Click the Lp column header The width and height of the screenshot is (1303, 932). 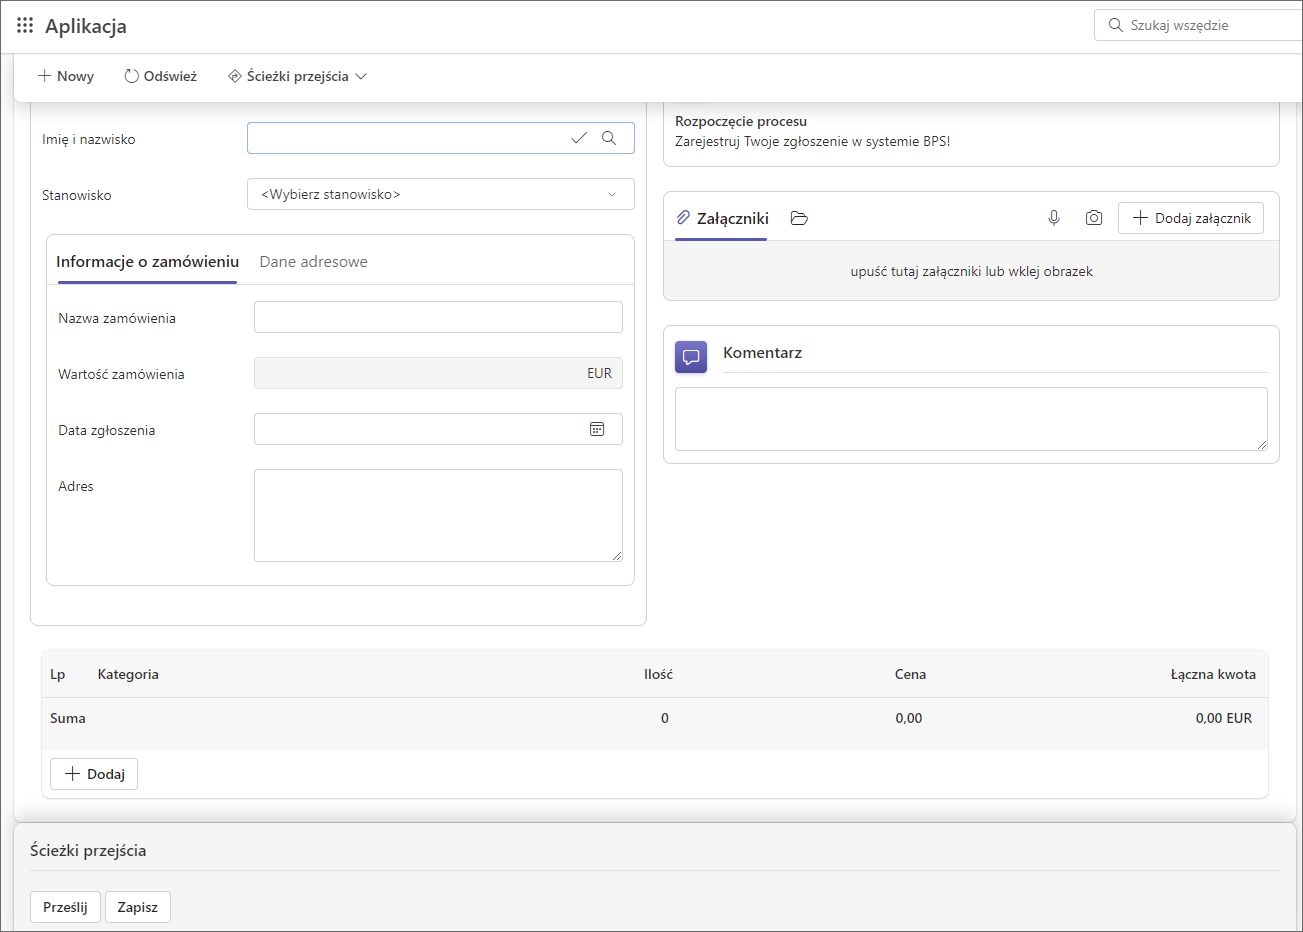click(58, 674)
